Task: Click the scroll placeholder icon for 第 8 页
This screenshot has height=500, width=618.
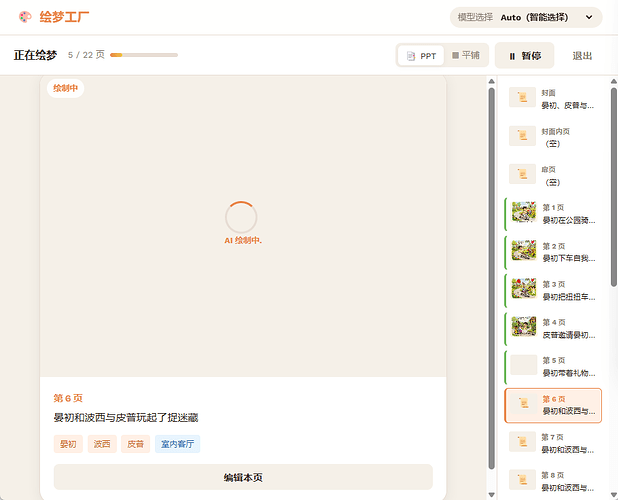Action: coord(522,480)
